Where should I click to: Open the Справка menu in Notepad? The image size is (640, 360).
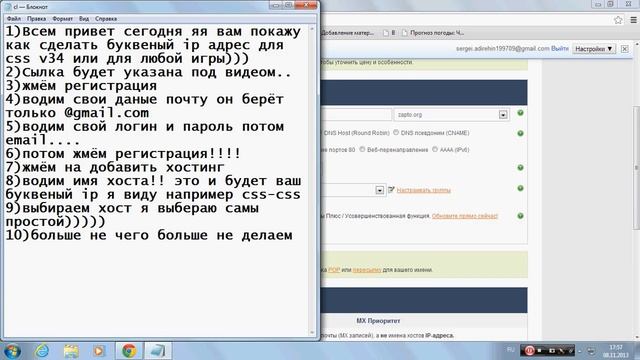tap(106, 19)
